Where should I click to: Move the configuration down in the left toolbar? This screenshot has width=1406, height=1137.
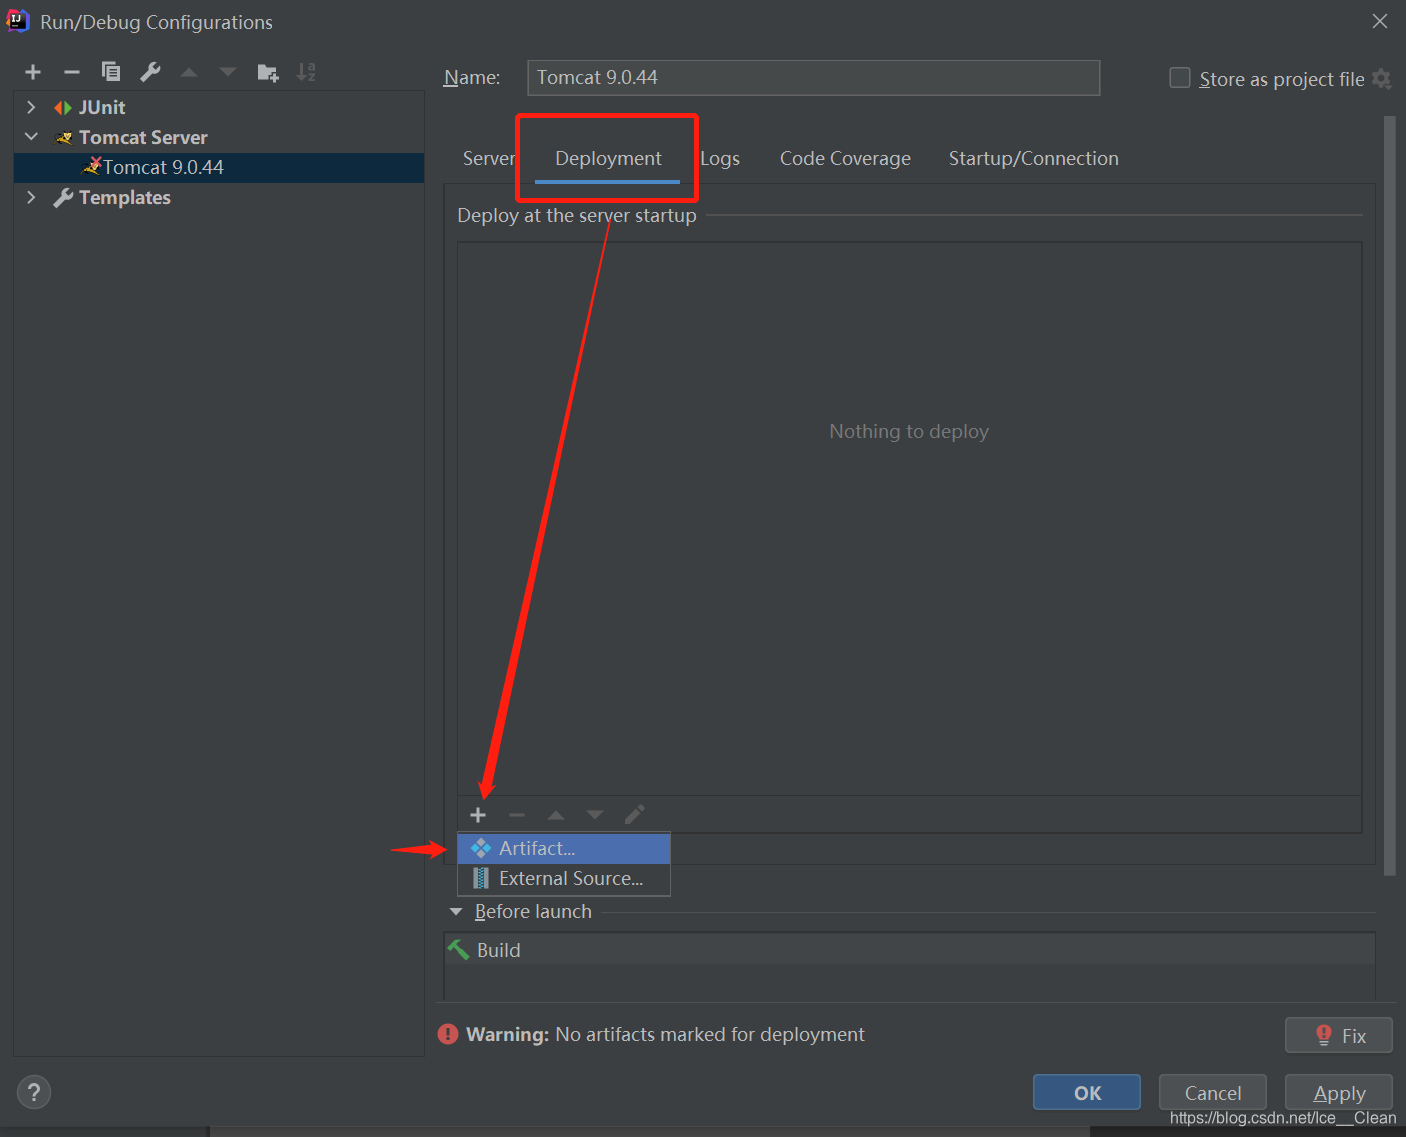point(228,72)
